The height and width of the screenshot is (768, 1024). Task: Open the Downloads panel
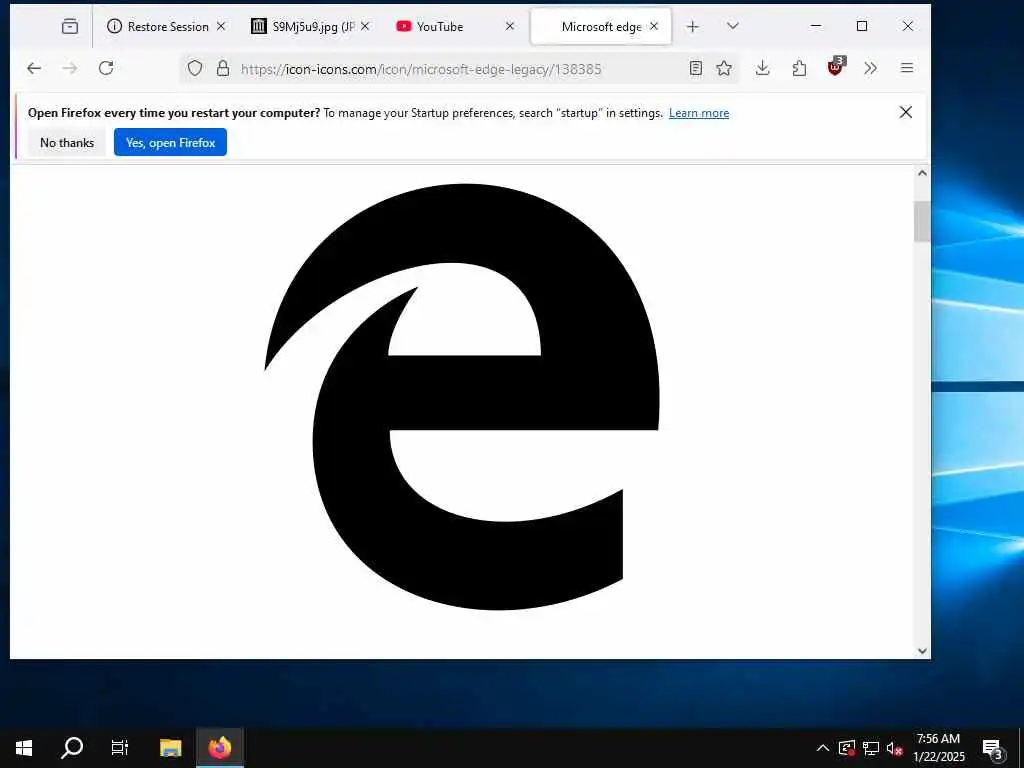762,68
